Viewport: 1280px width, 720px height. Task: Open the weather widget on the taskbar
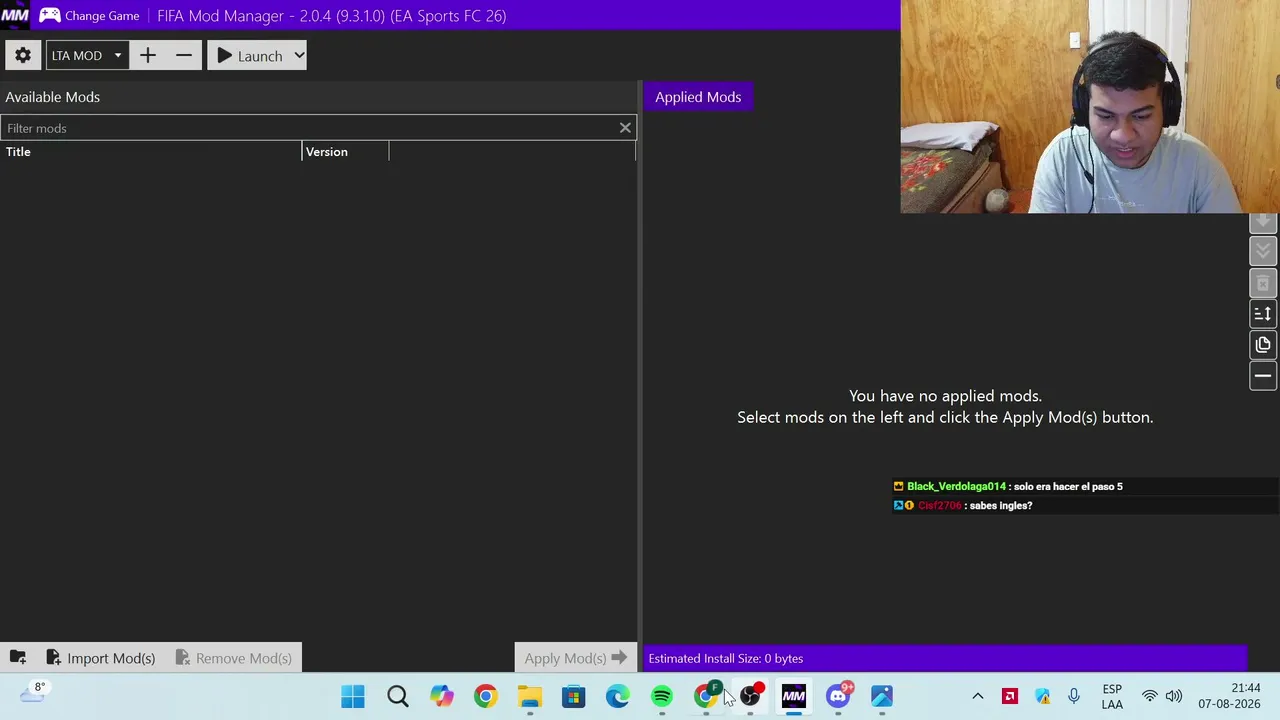coord(32,692)
